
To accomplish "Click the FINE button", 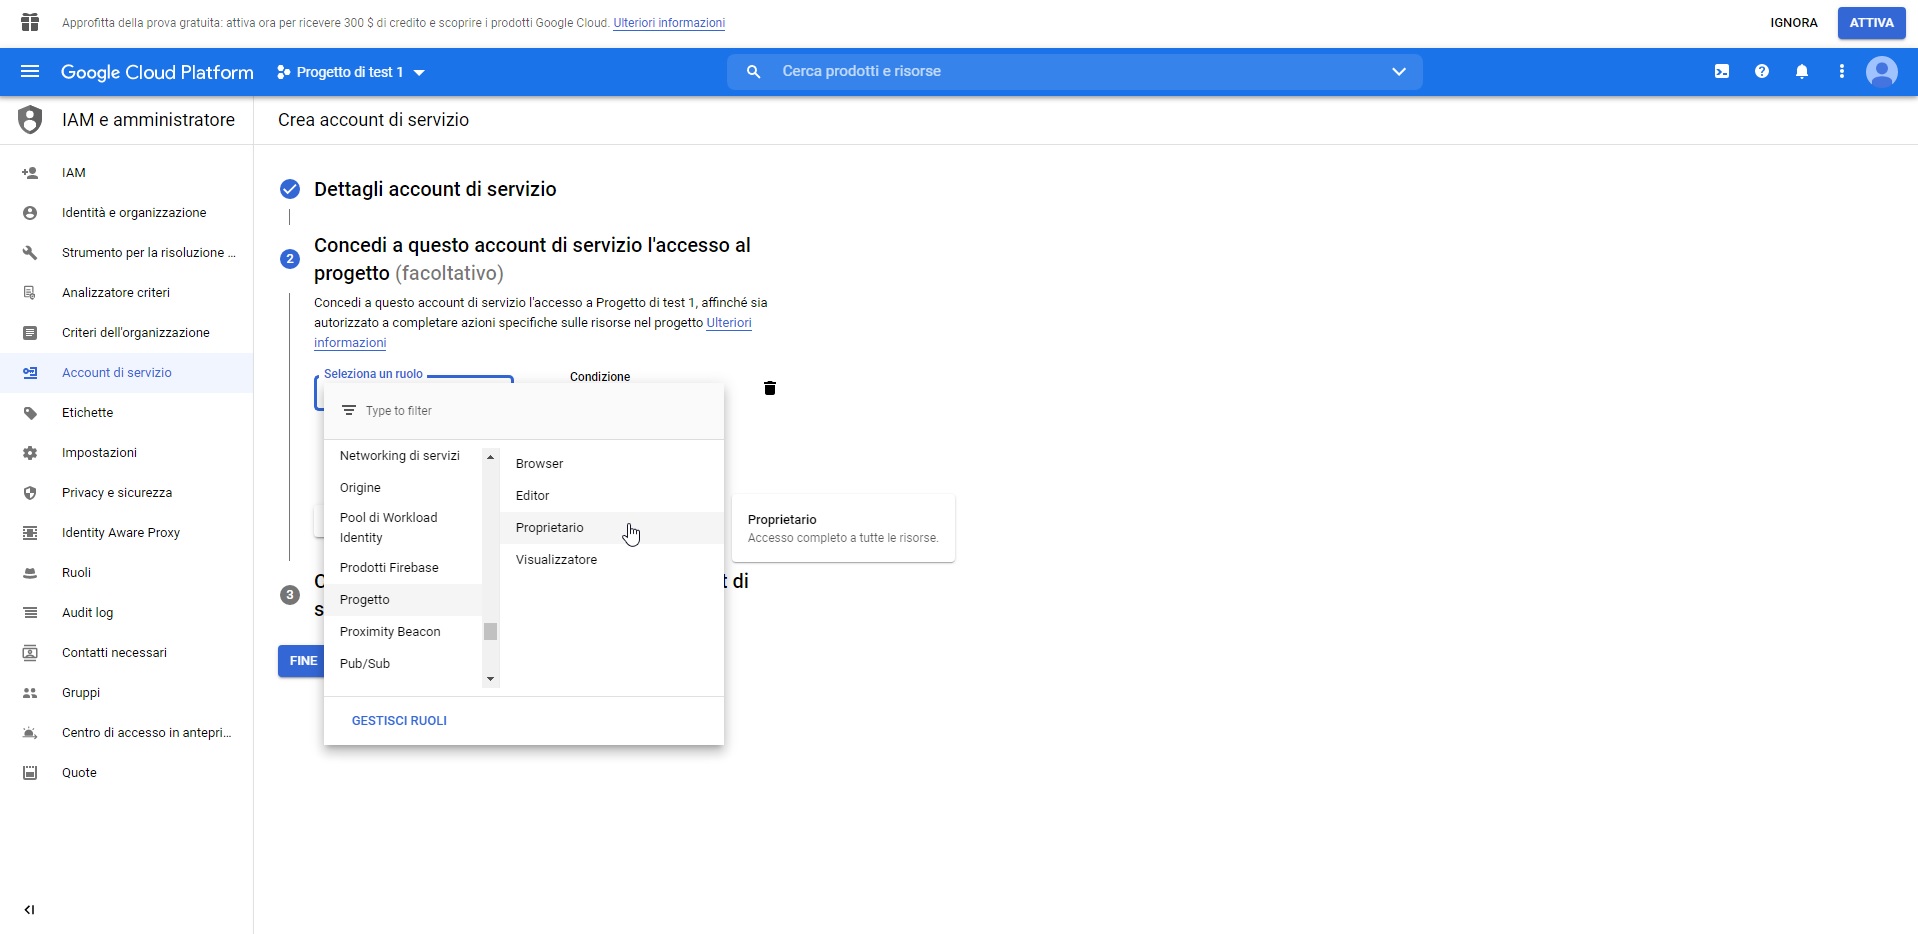I will point(302,661).
